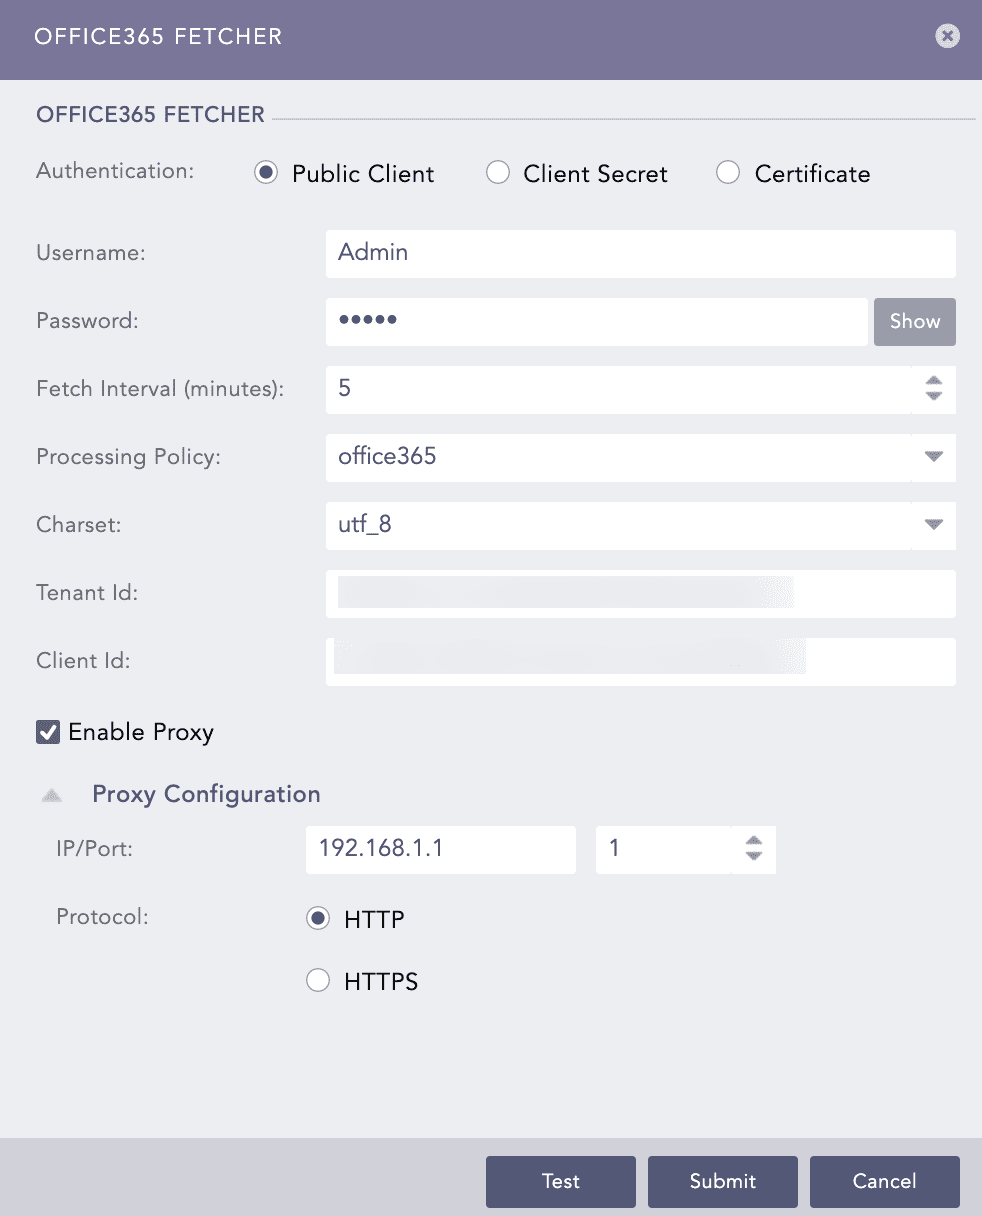Submit the fetcher configuration
982x1216 pixels.
click(722, 1181)
